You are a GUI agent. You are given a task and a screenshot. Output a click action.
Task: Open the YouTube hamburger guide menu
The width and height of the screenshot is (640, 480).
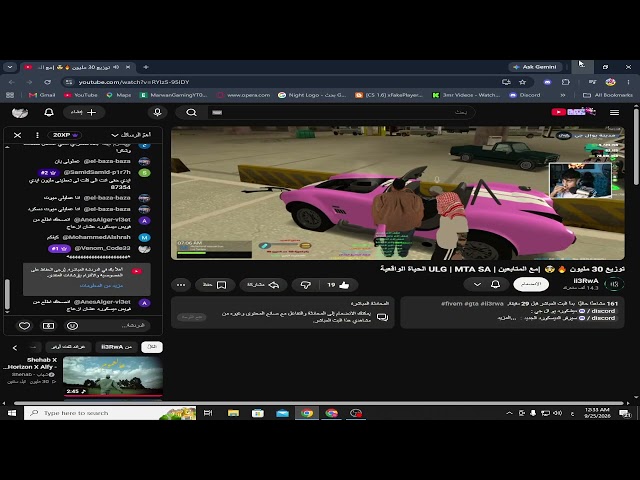click(614, 112)
